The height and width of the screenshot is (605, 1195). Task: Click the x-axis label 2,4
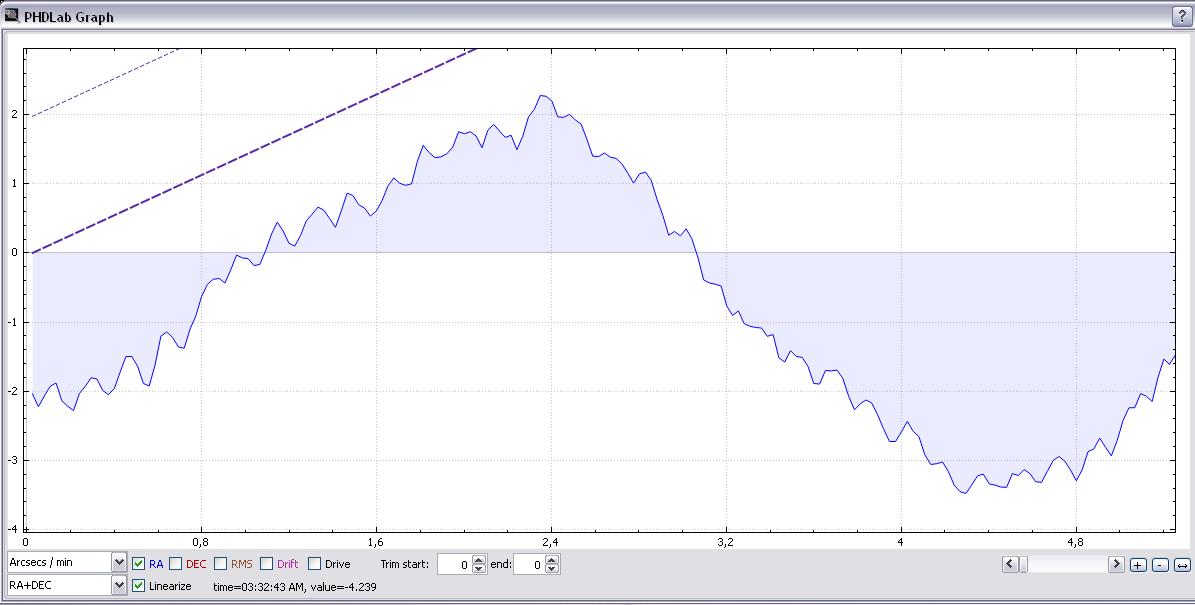tap(550, 543)
